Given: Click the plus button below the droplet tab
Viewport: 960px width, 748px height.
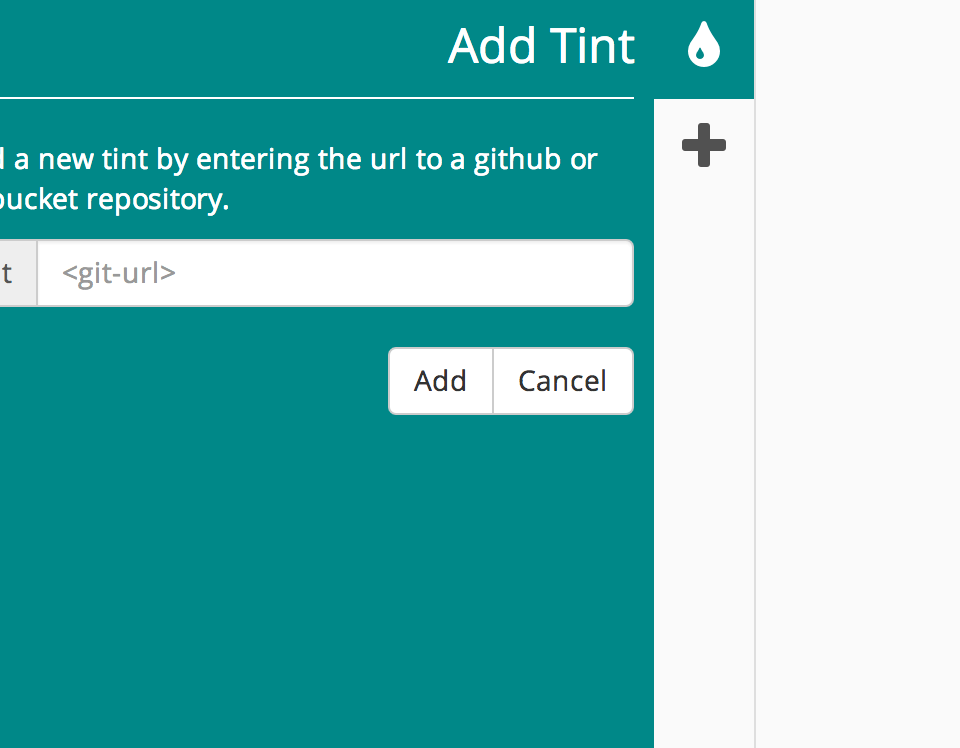Looking at the screenshot, I should point(703,145).
